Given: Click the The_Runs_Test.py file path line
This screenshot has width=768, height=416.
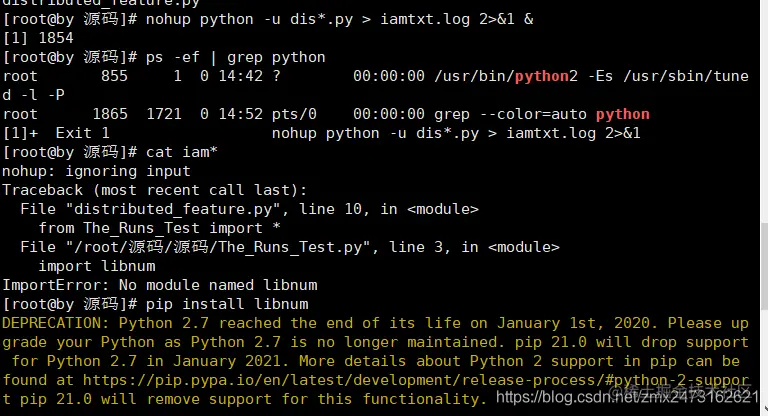Looking at the screenshot, I should coord(289,247).
